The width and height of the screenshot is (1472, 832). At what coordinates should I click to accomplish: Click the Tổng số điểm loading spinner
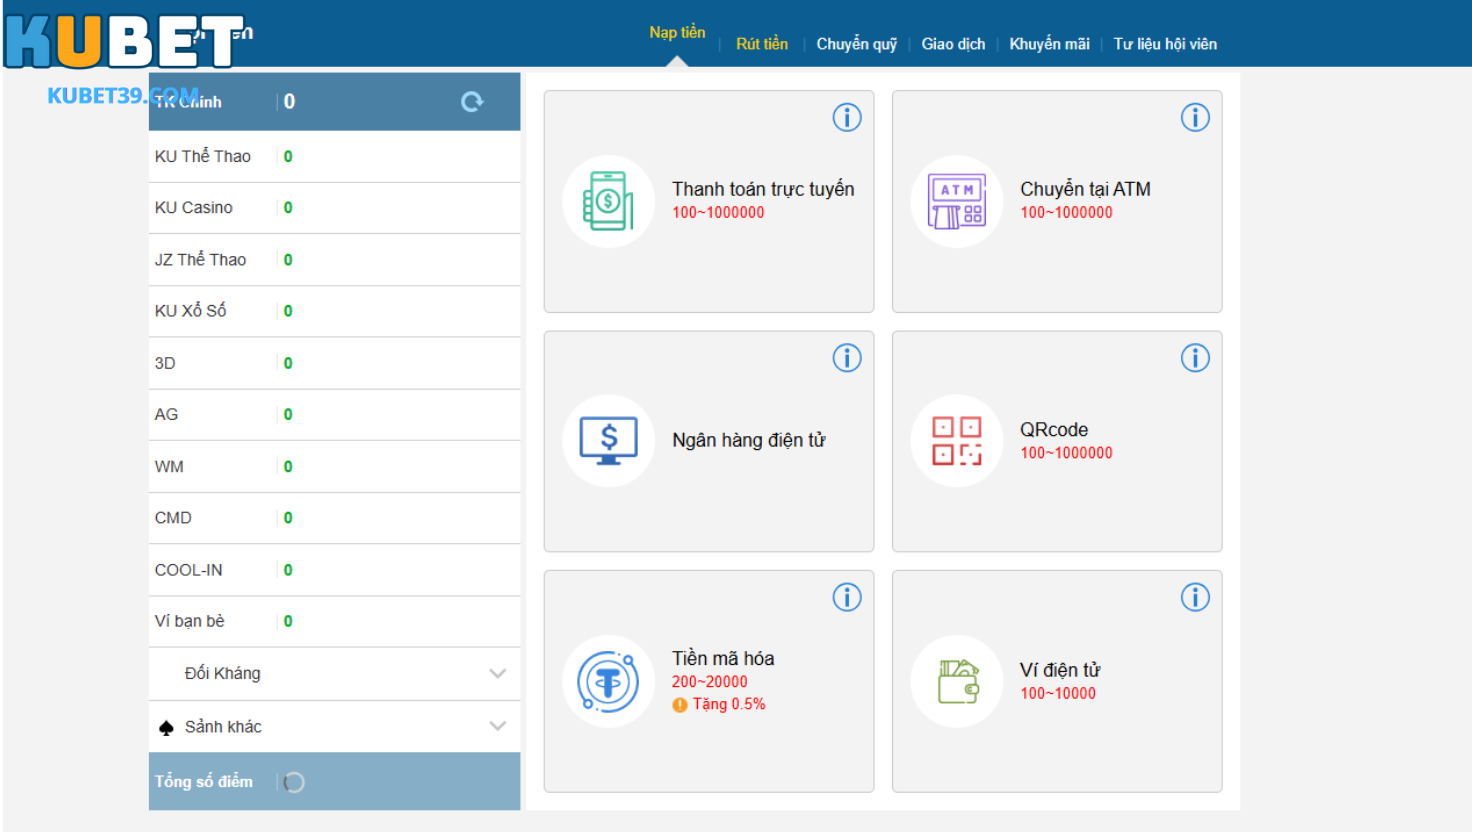tap(294, 782)
